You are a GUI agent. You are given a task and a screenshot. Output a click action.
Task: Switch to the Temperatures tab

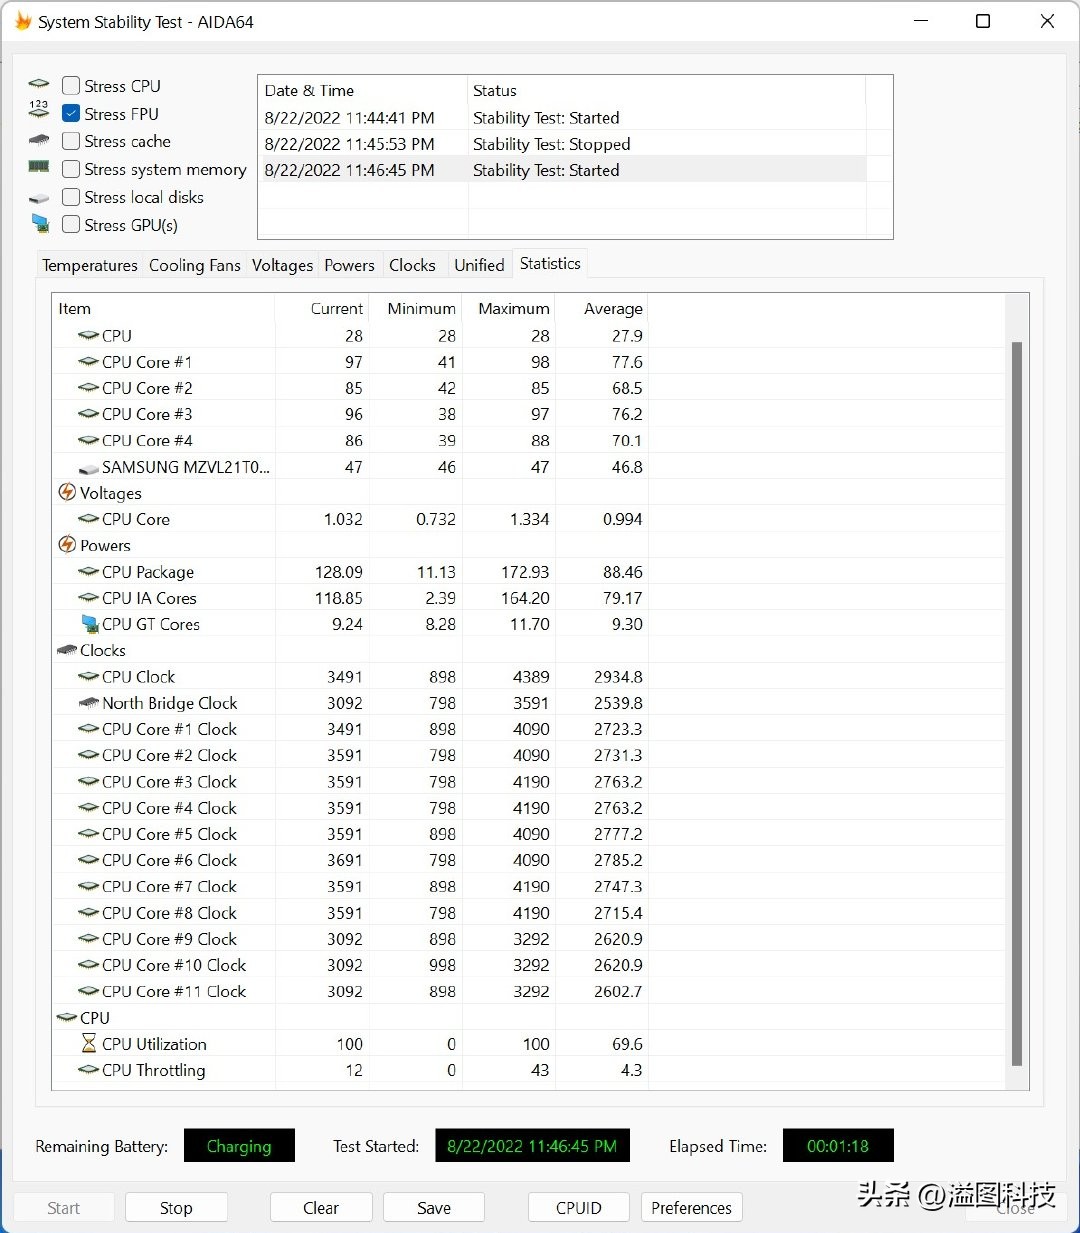(x=89, y=265)
